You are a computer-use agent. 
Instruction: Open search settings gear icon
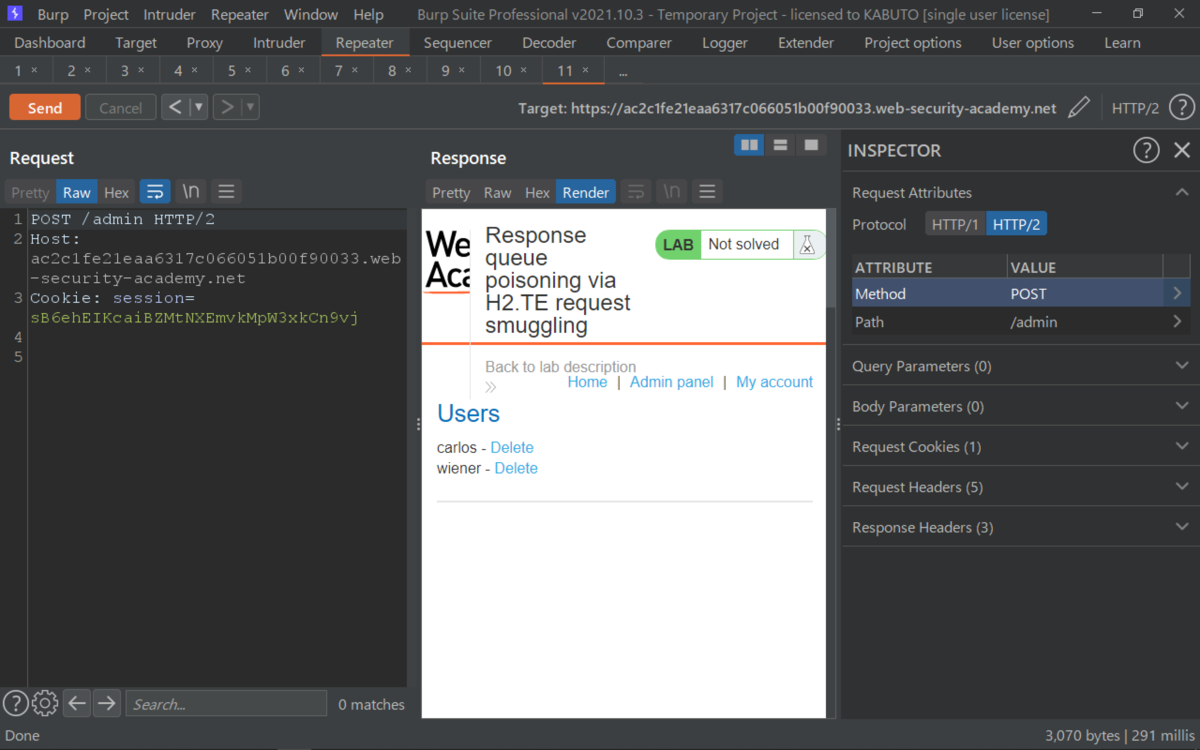pos(45,703)
